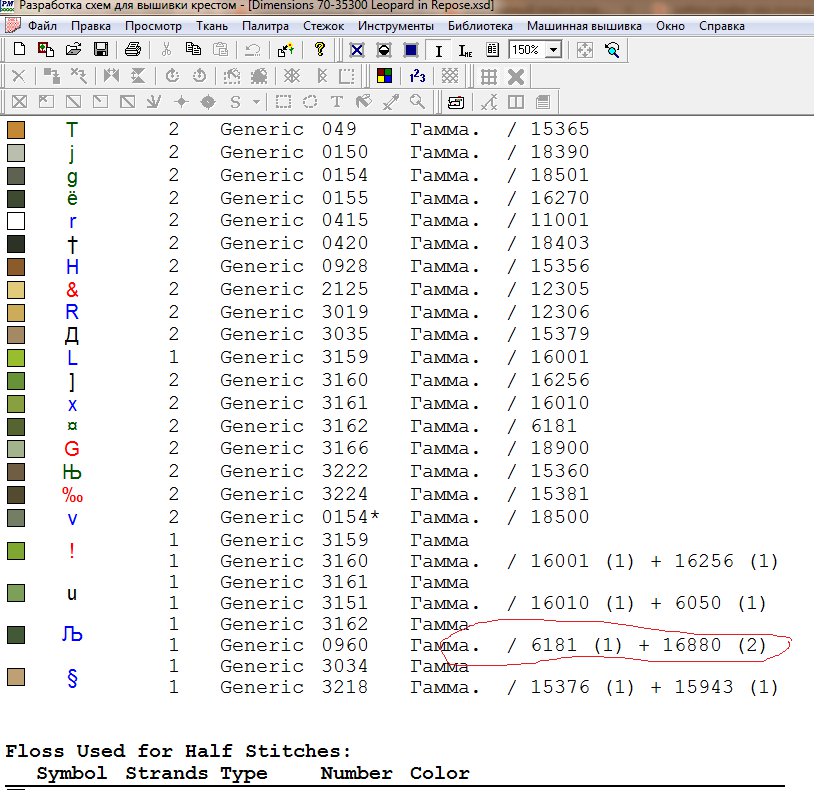Image resolution: width=834 pixels, height=800 pixels.
Task: Open the Машинная вышивка menu
Action: click(583, 26)
